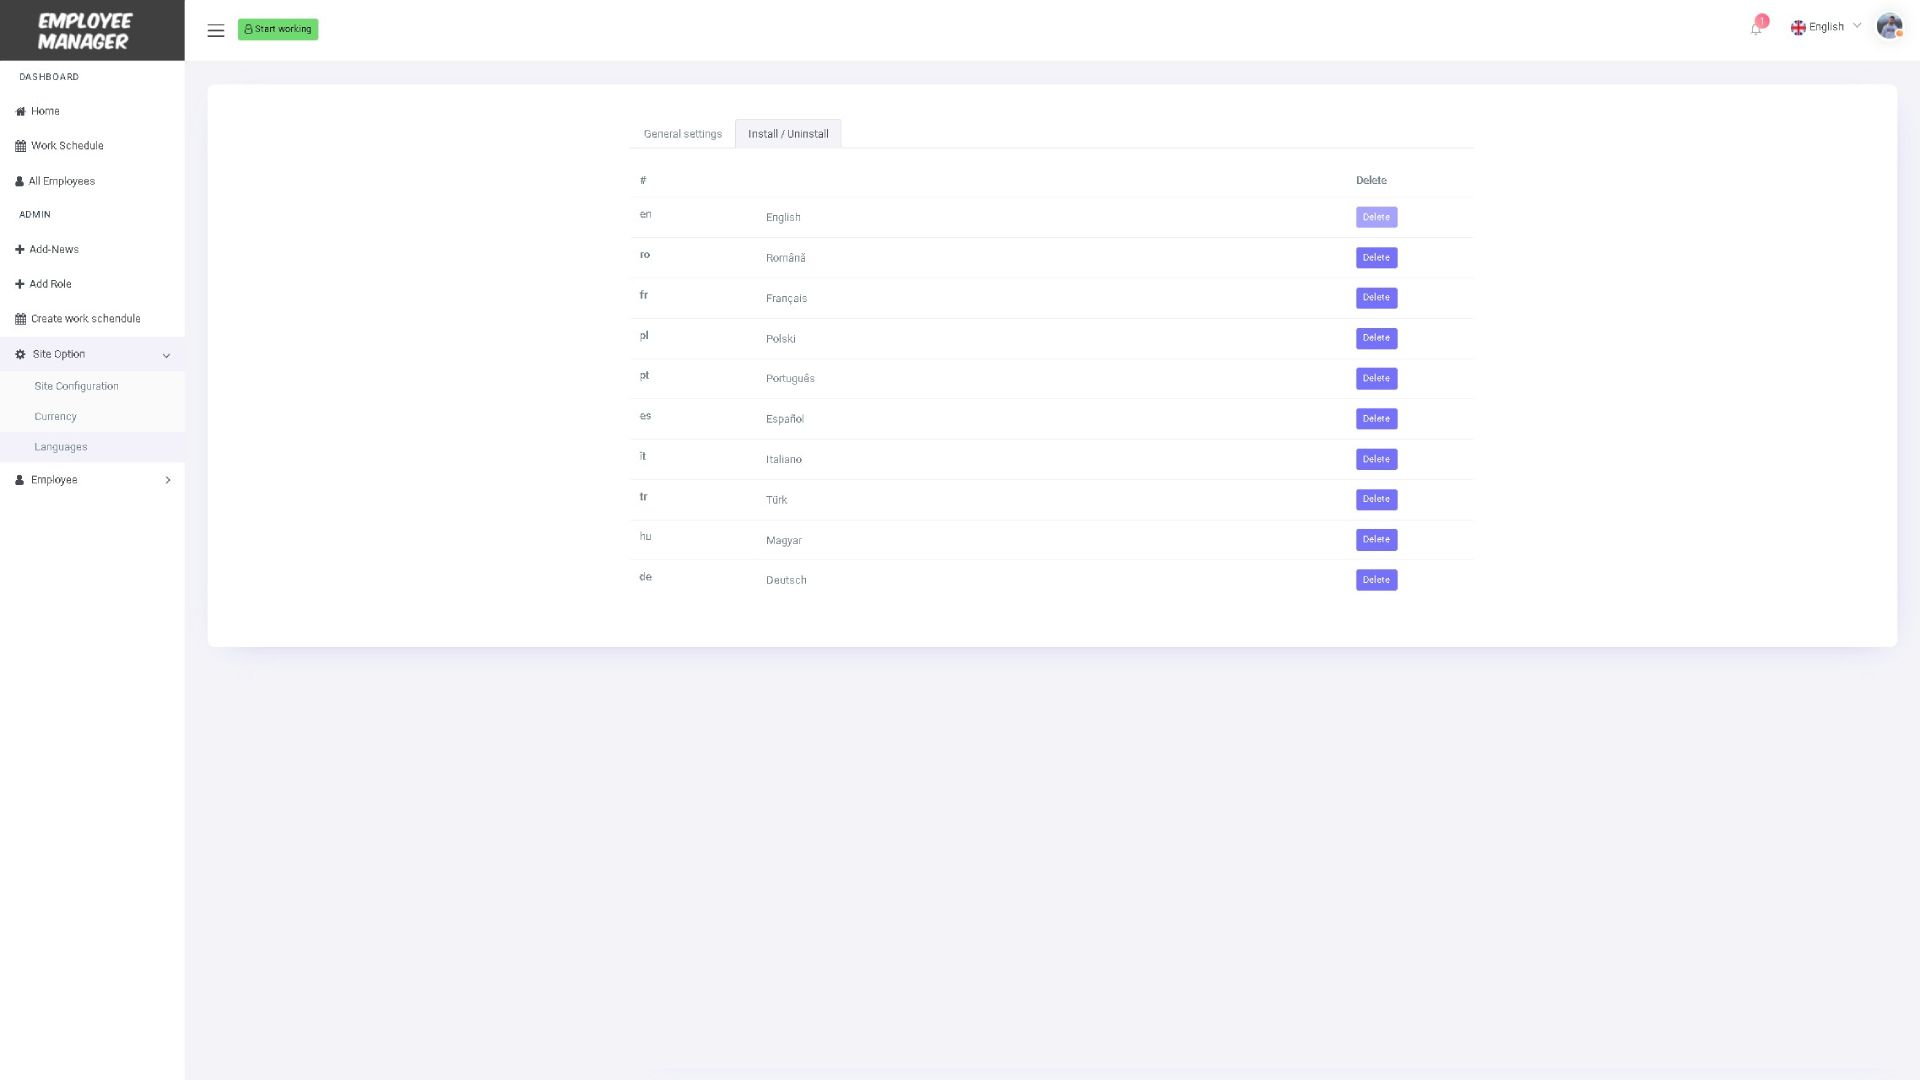
Task: Click the All Employees person icon
Action: tap(19, 181)
